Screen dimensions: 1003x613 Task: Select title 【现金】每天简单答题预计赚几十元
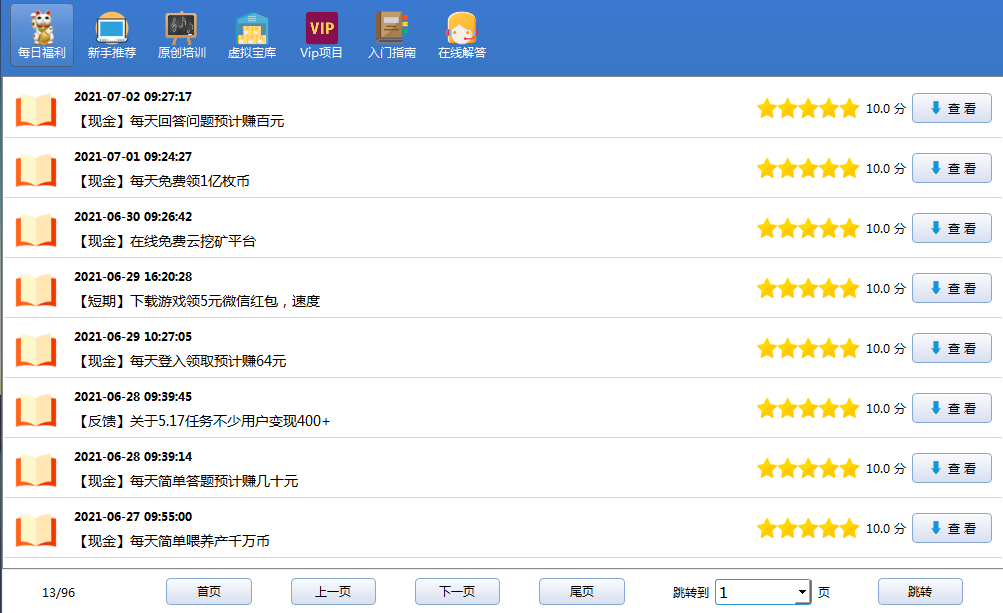[x=187, y=481]
